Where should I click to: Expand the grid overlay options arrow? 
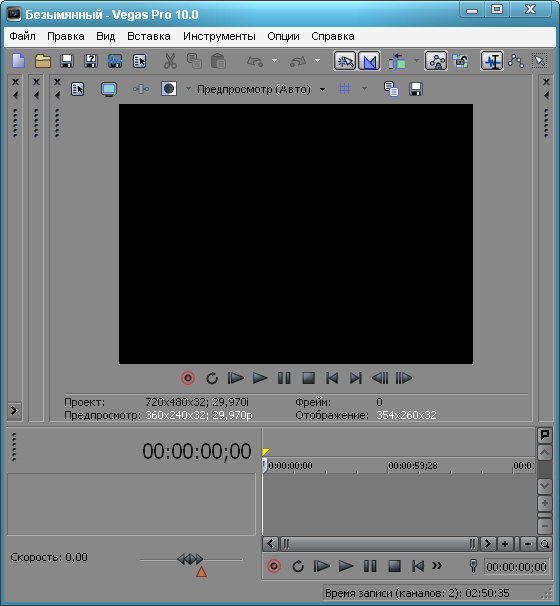point(364,89)
